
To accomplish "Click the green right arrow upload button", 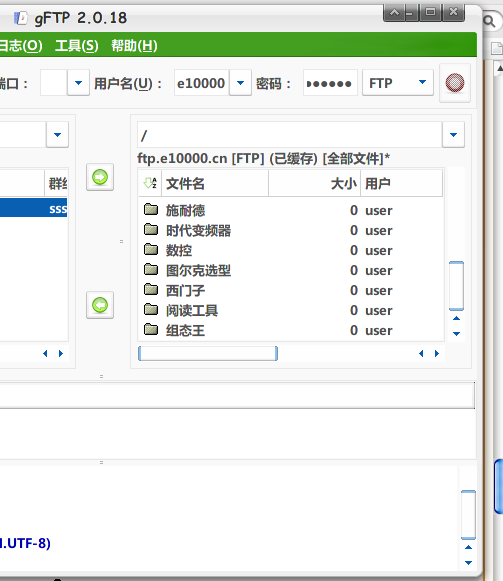I will point(100,177).
